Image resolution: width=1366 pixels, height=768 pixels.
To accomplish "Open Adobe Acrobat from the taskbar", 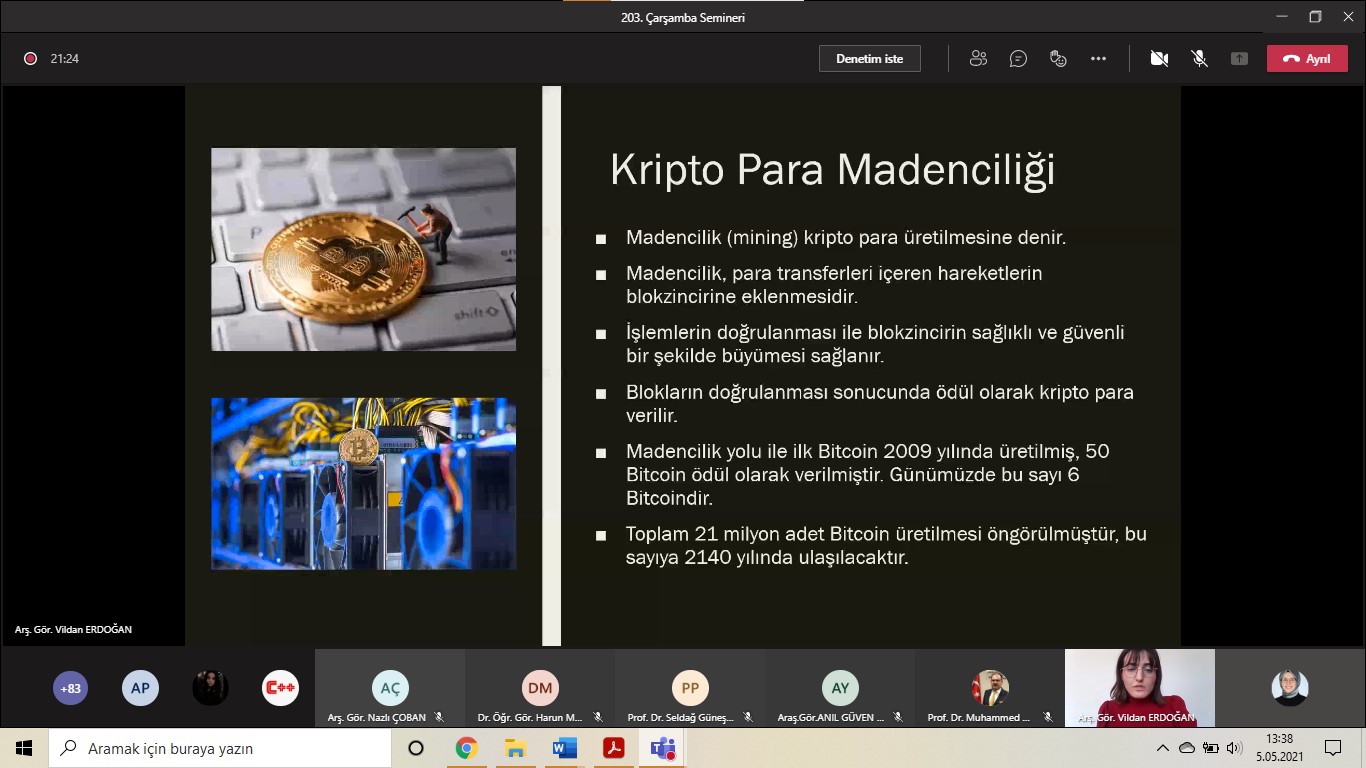I will click(613, 748).
